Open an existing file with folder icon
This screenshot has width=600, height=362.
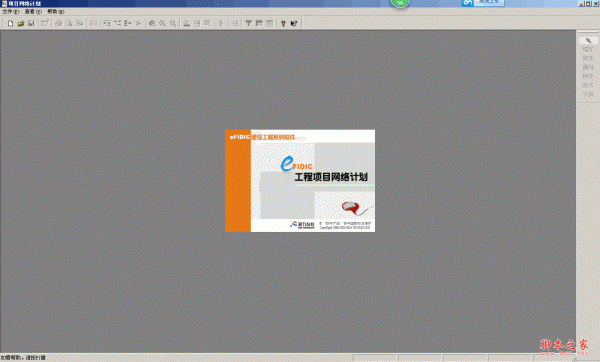21,23
